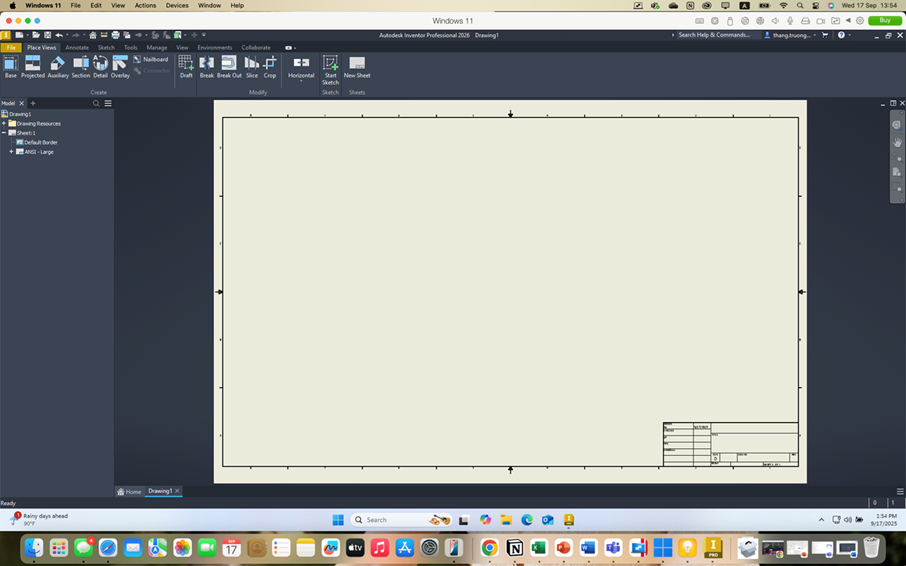Open the Pan hand tool in navigation bar

(x=897, y=142)
